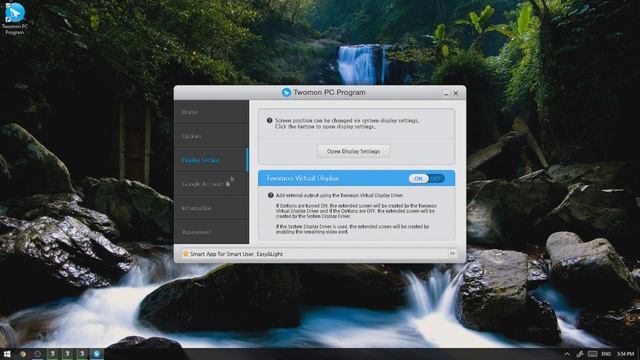Click the connection icon in system tray

point(580,354)
